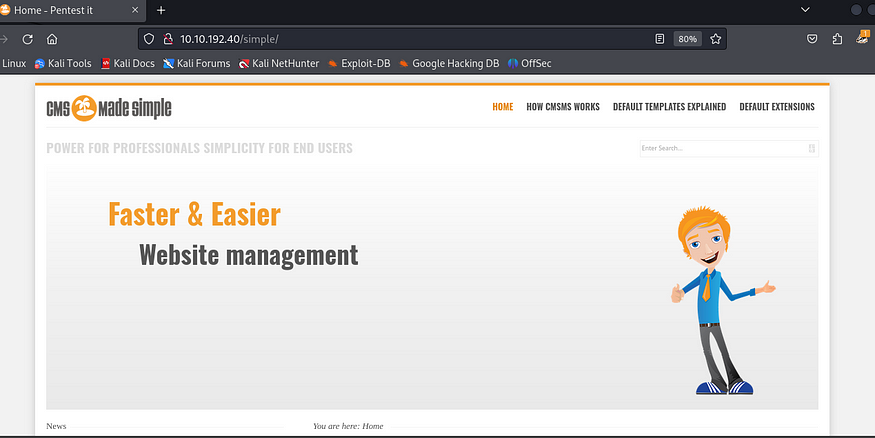
Task: Open the HOW CMSMS WORKS menu item
Action: (562, 107)
